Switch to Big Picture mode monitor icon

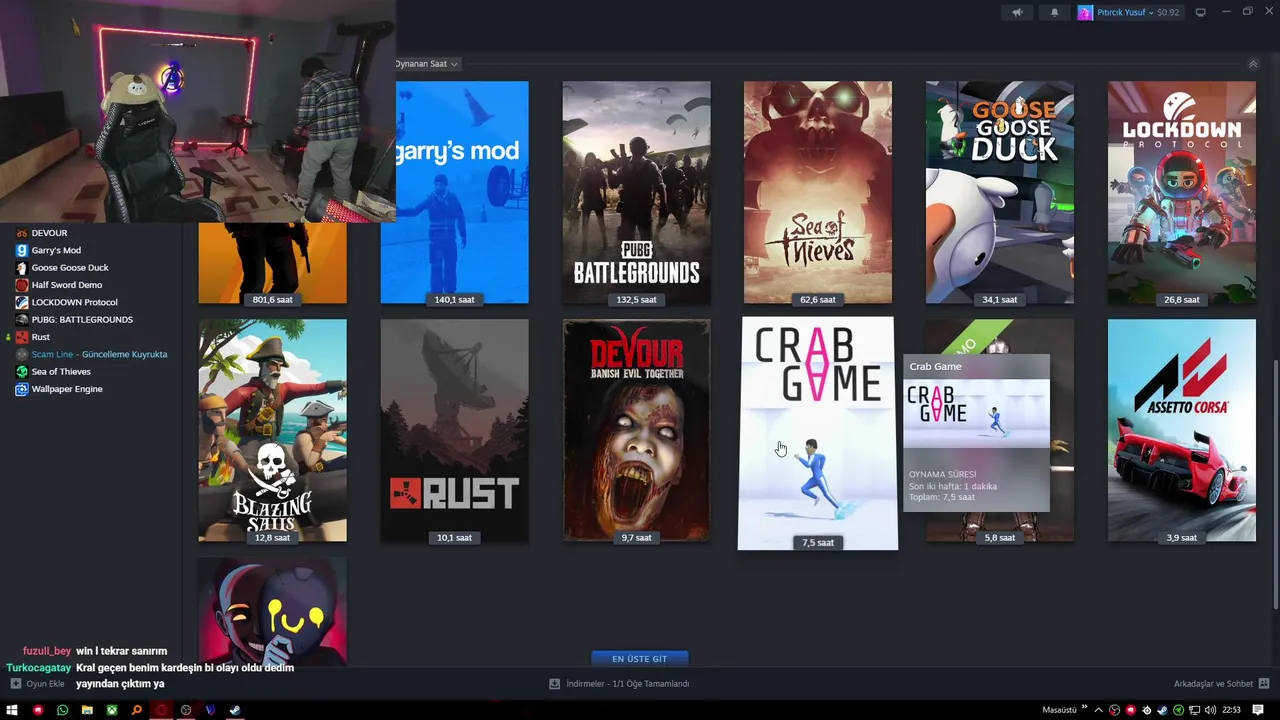coord(1201,13)
